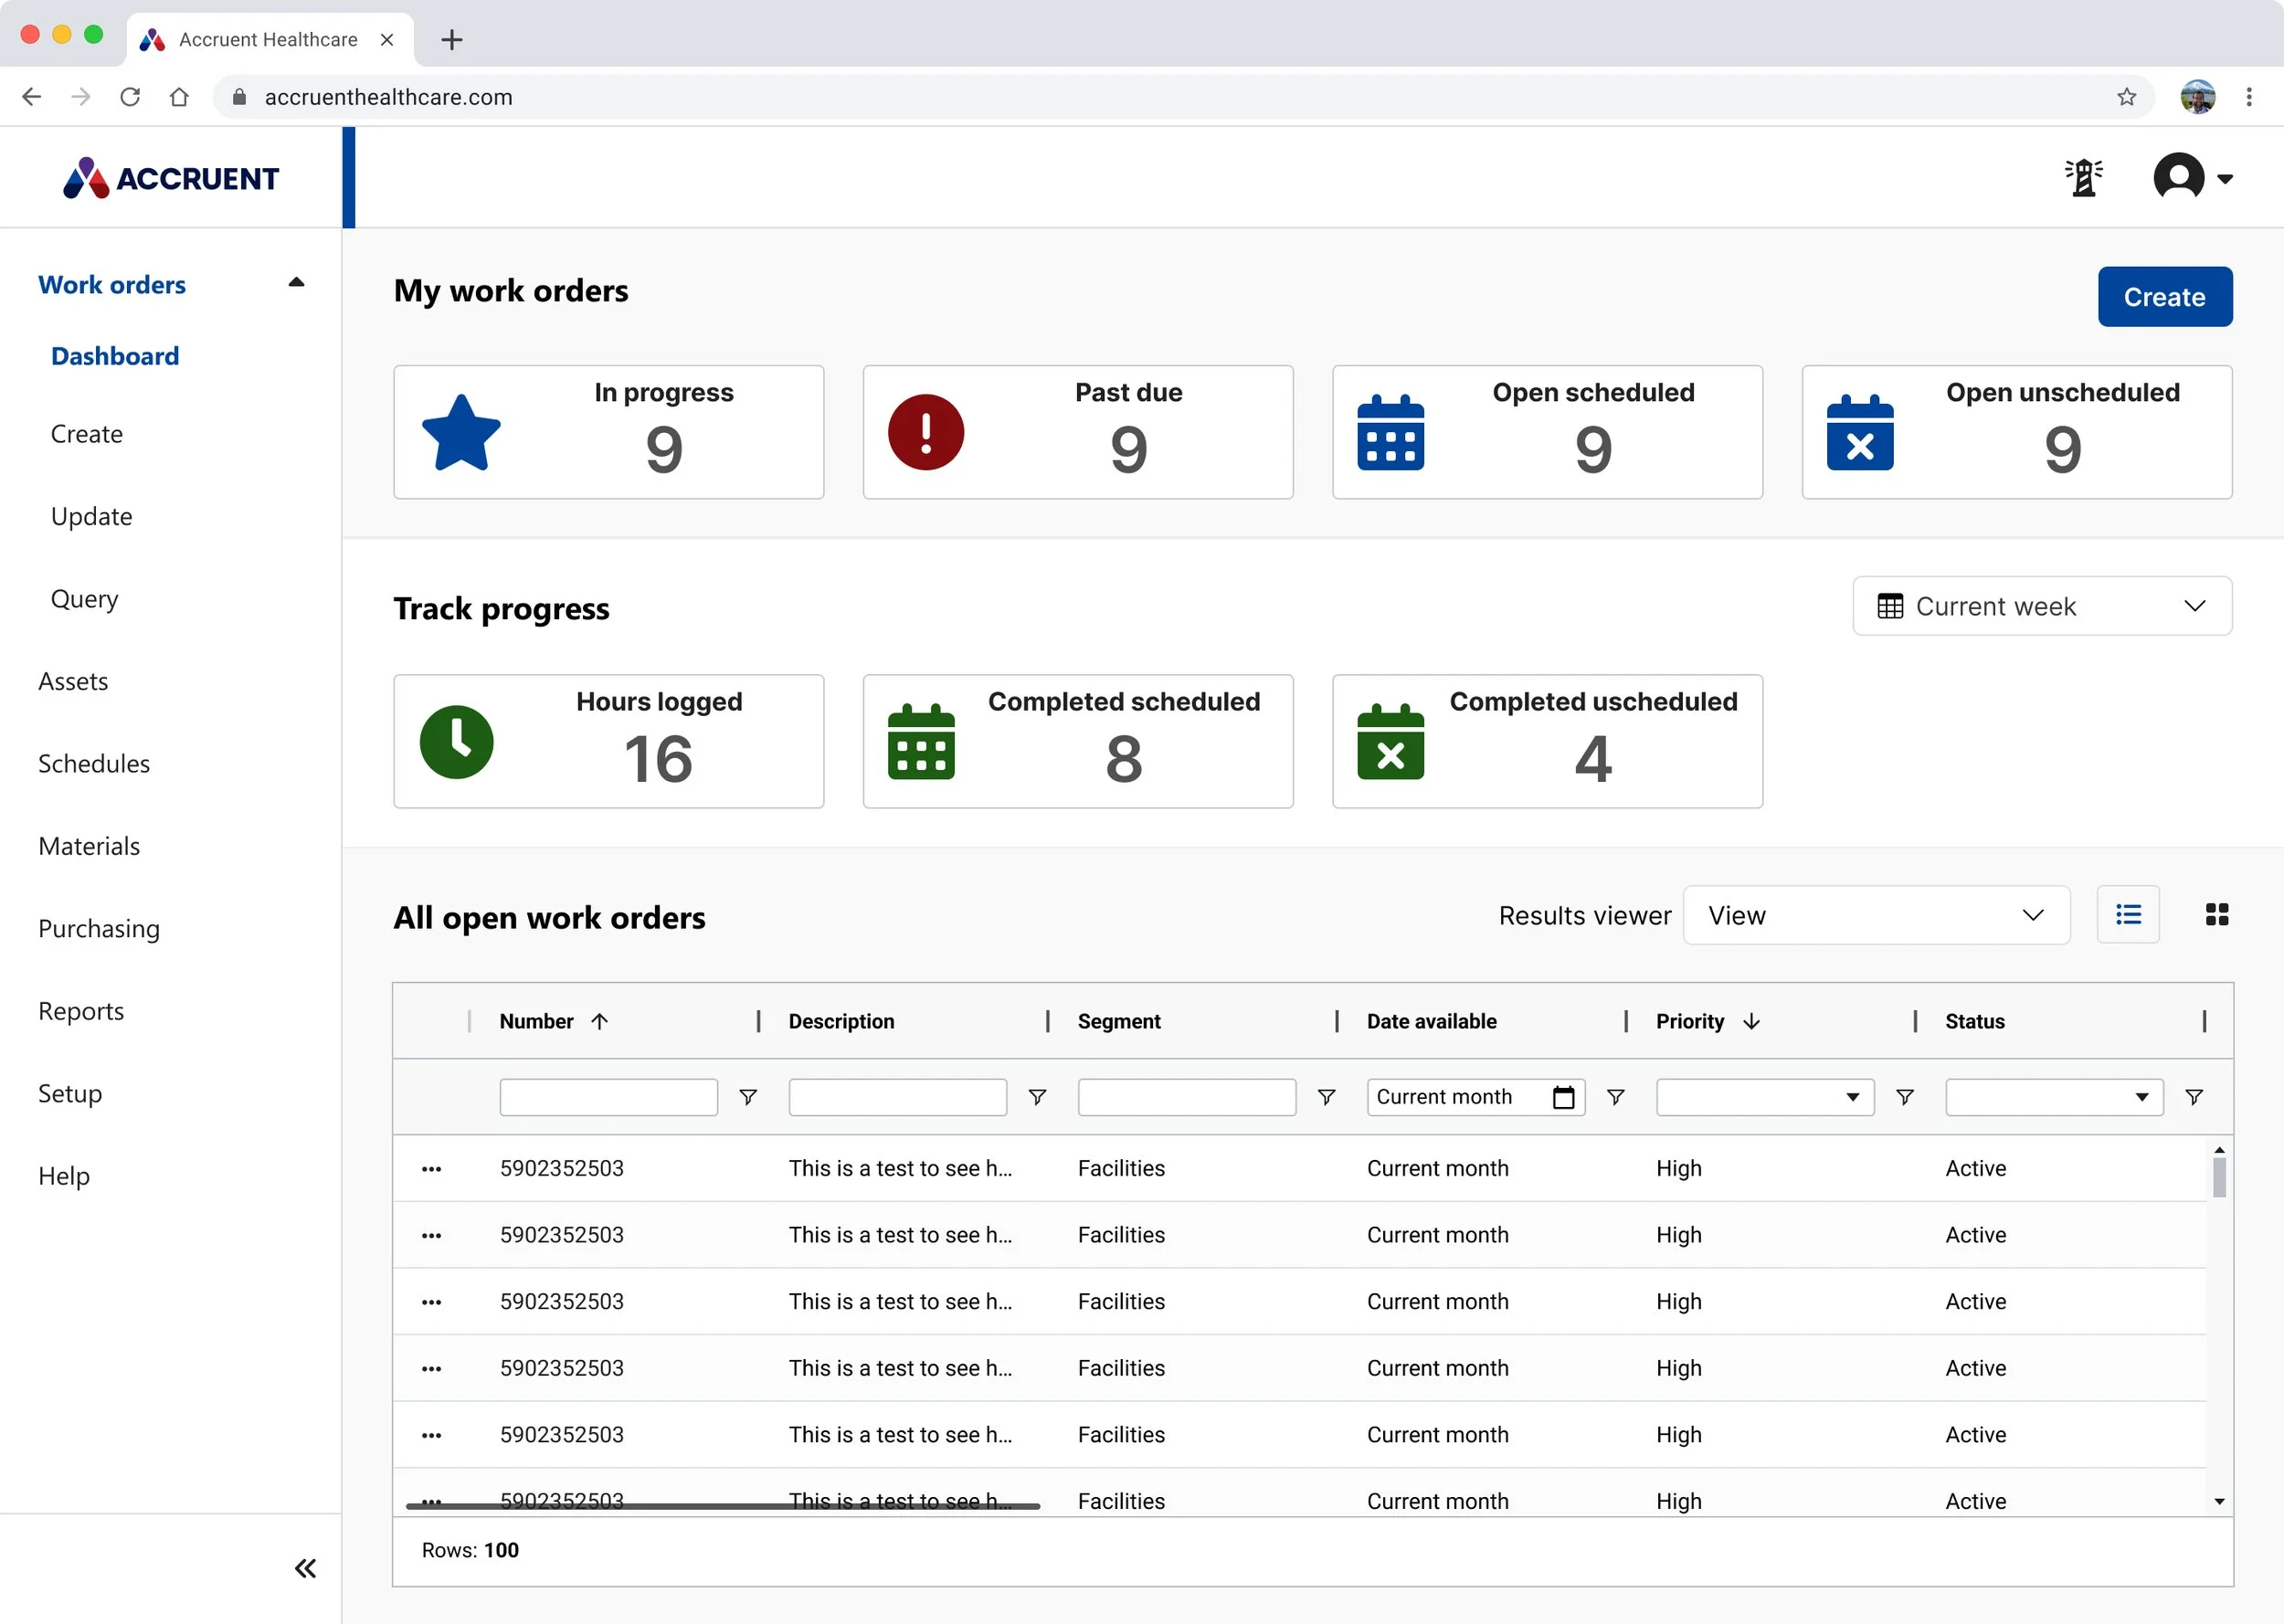Viewport: 2284px width, 1624px height.
Task: Open the Priority filter dropdown
Action: pos(1764,1098)
